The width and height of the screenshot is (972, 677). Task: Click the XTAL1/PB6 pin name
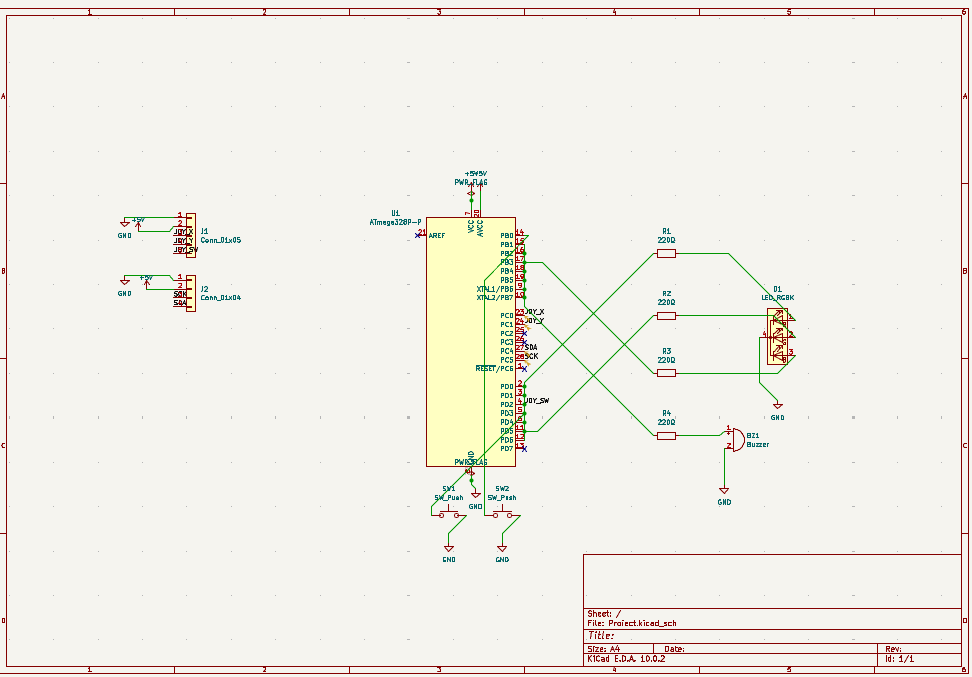tap(495, 289)
